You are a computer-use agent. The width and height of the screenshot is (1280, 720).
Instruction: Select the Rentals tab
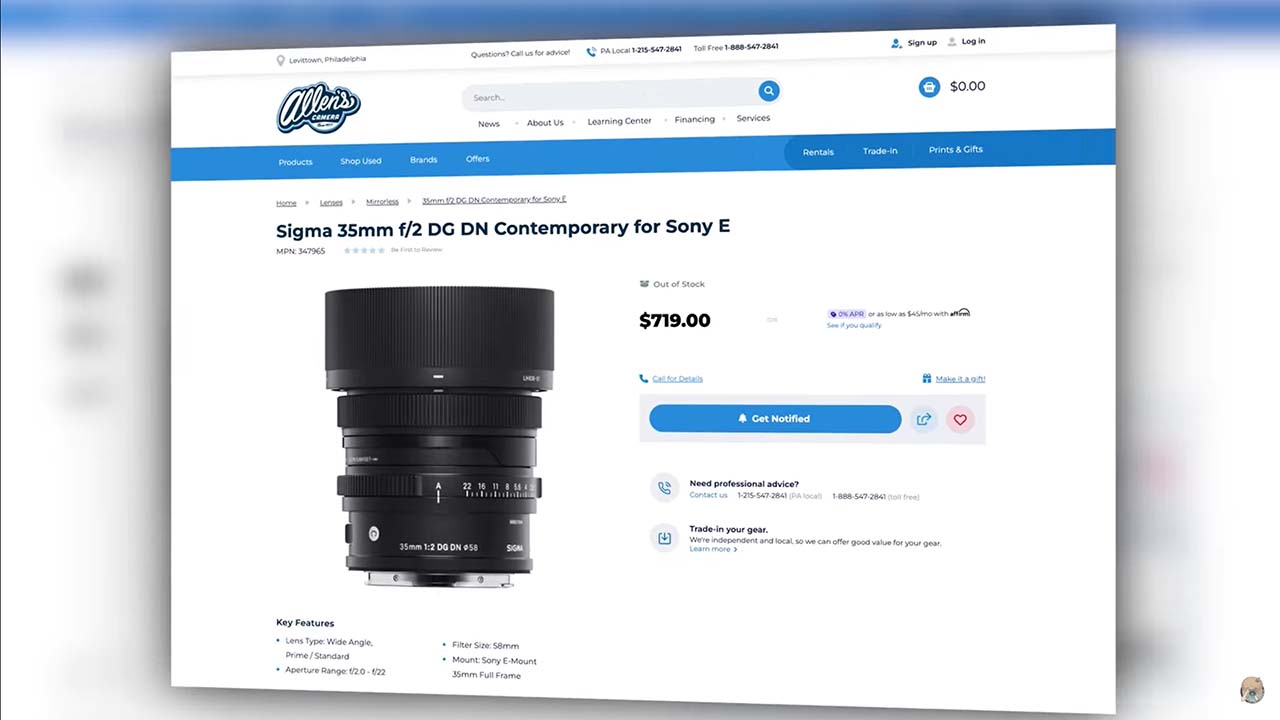818,152
